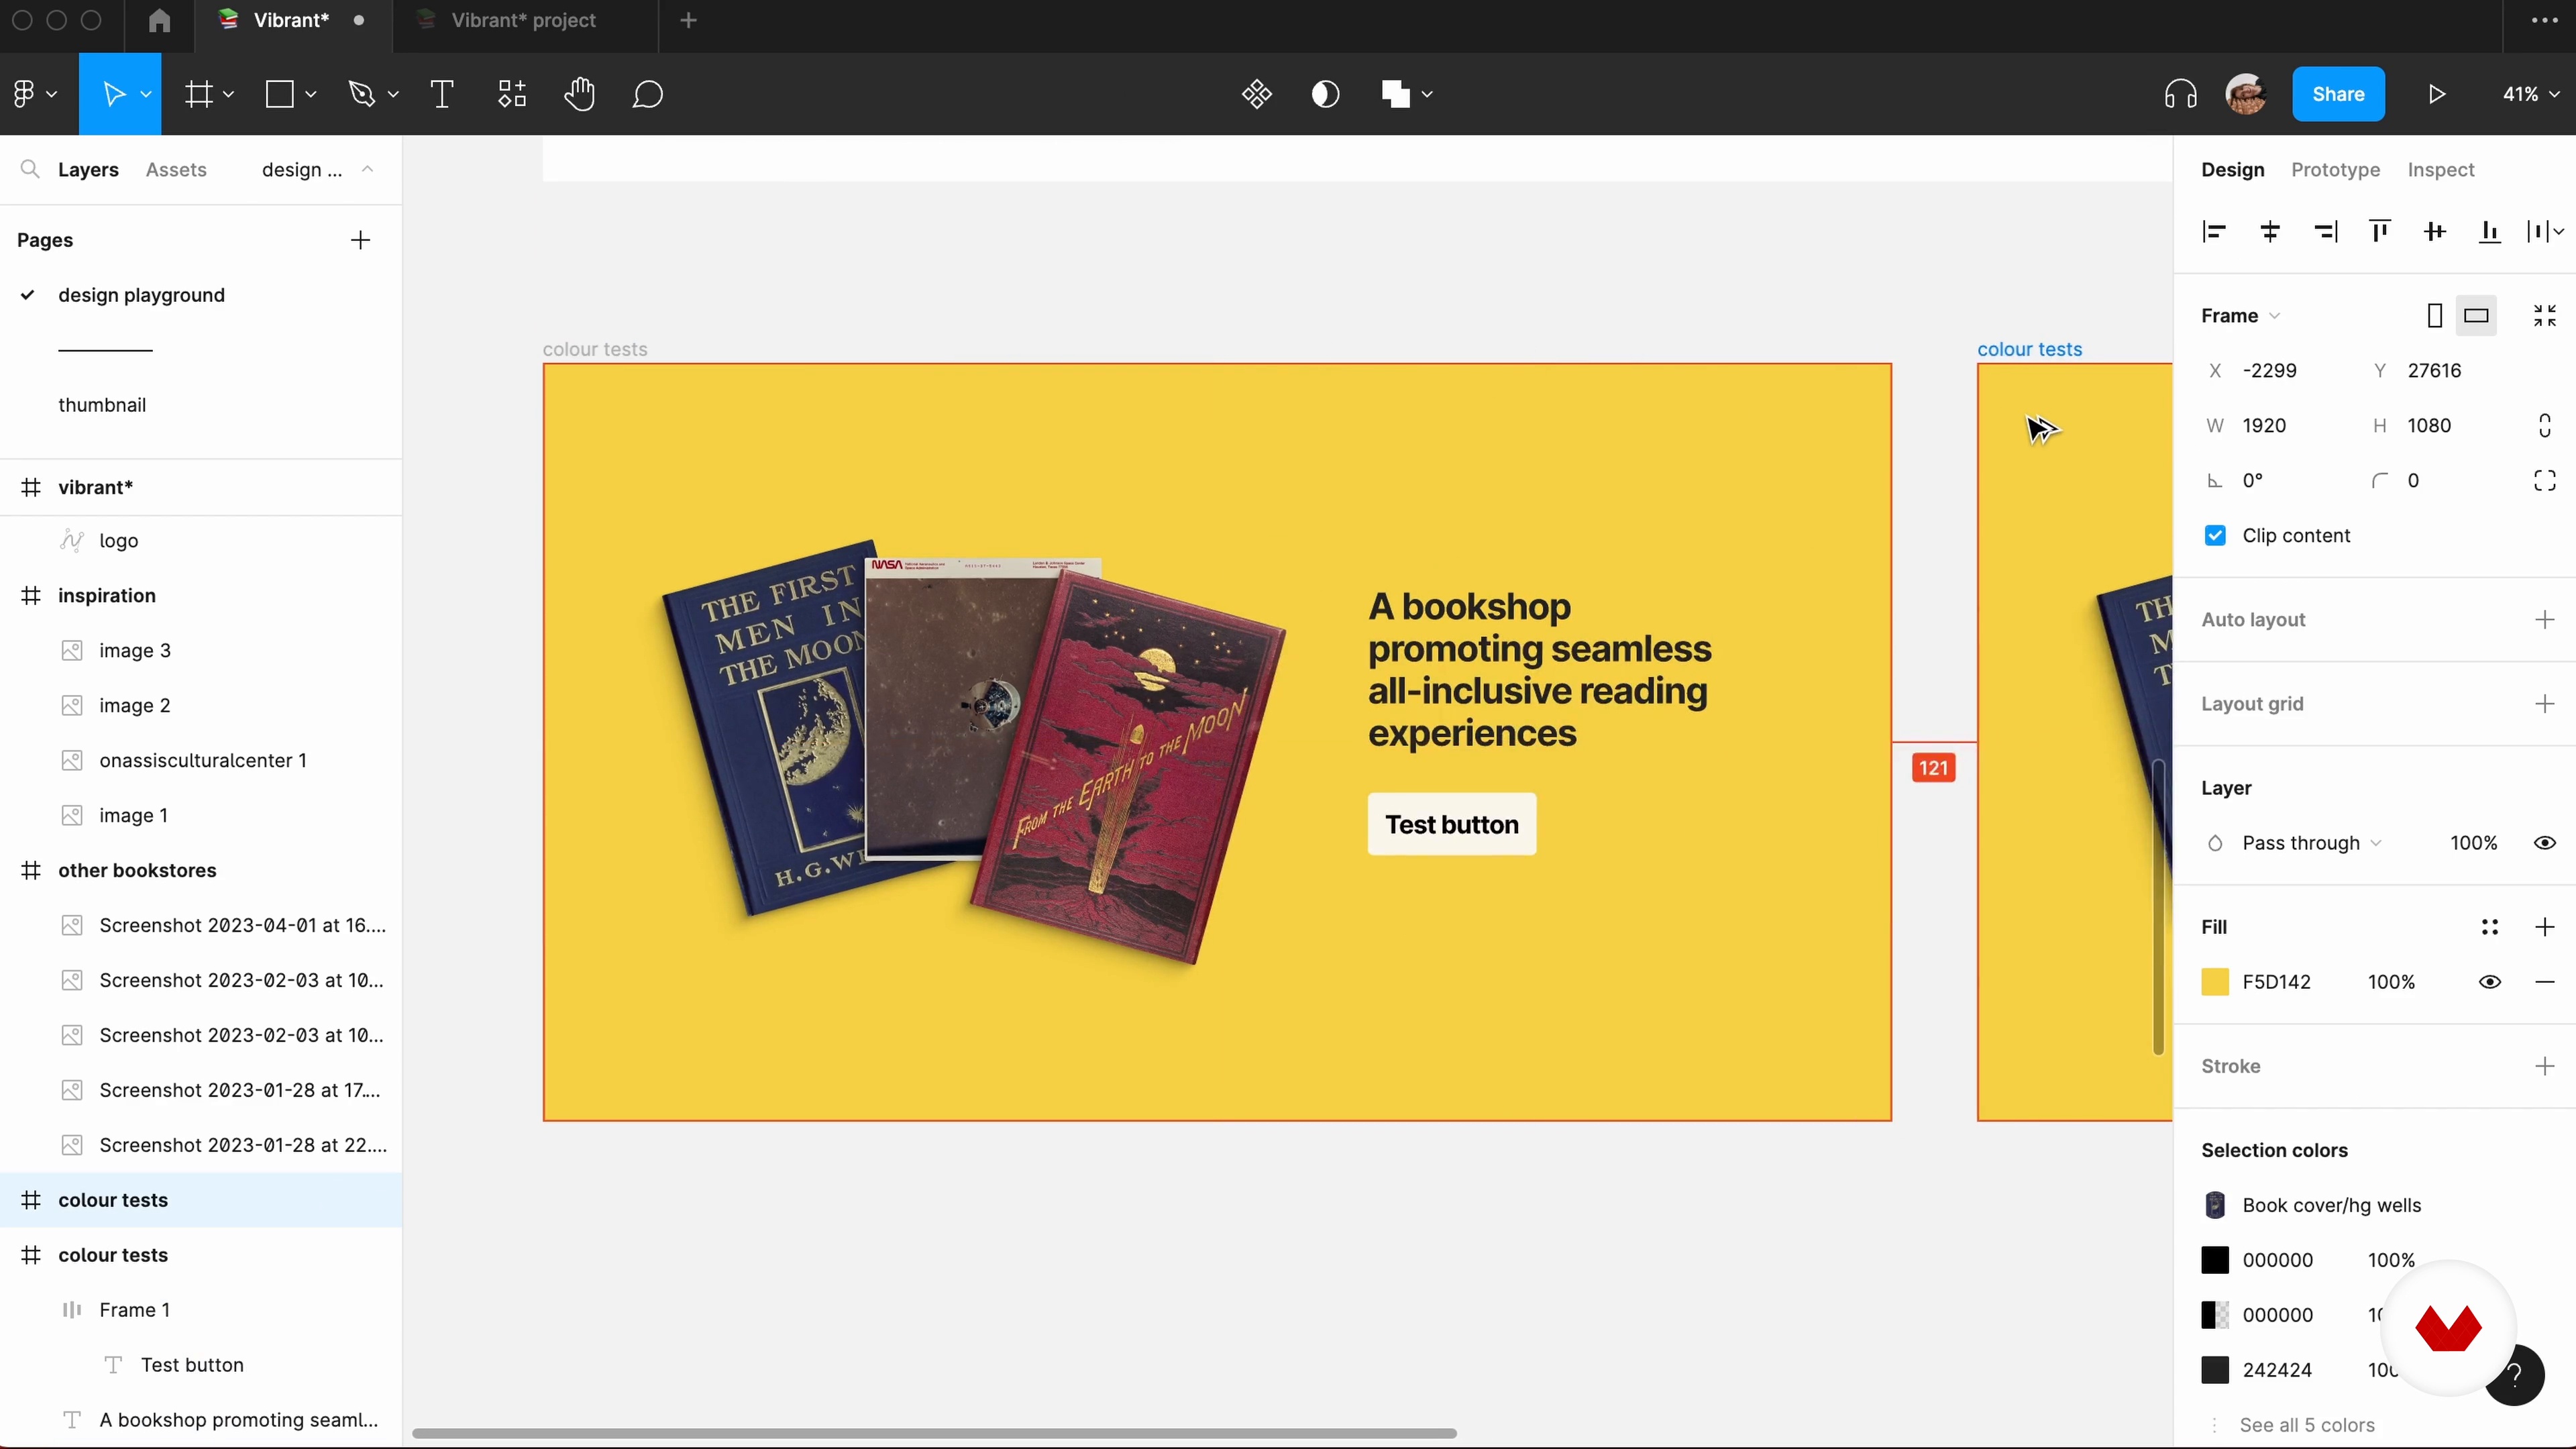
Task: Click the Use as mask icon
Action: click(x=1325, y=94)
